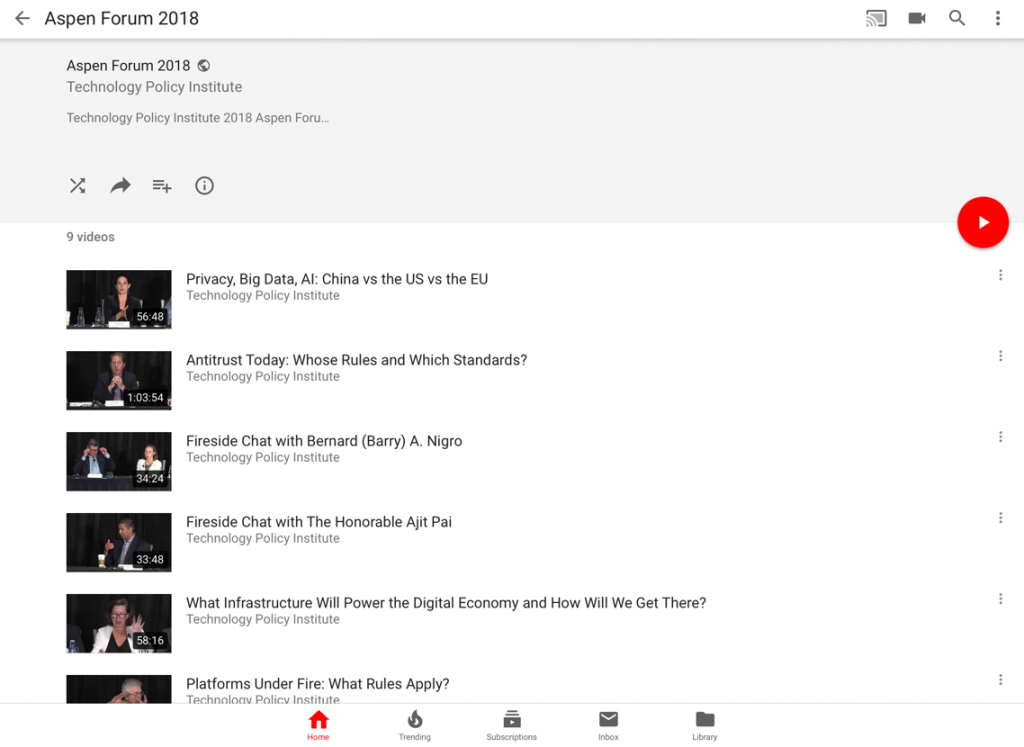Share the playlist using arrow icon
The image size is (1024, 747).
coord(120,185)
